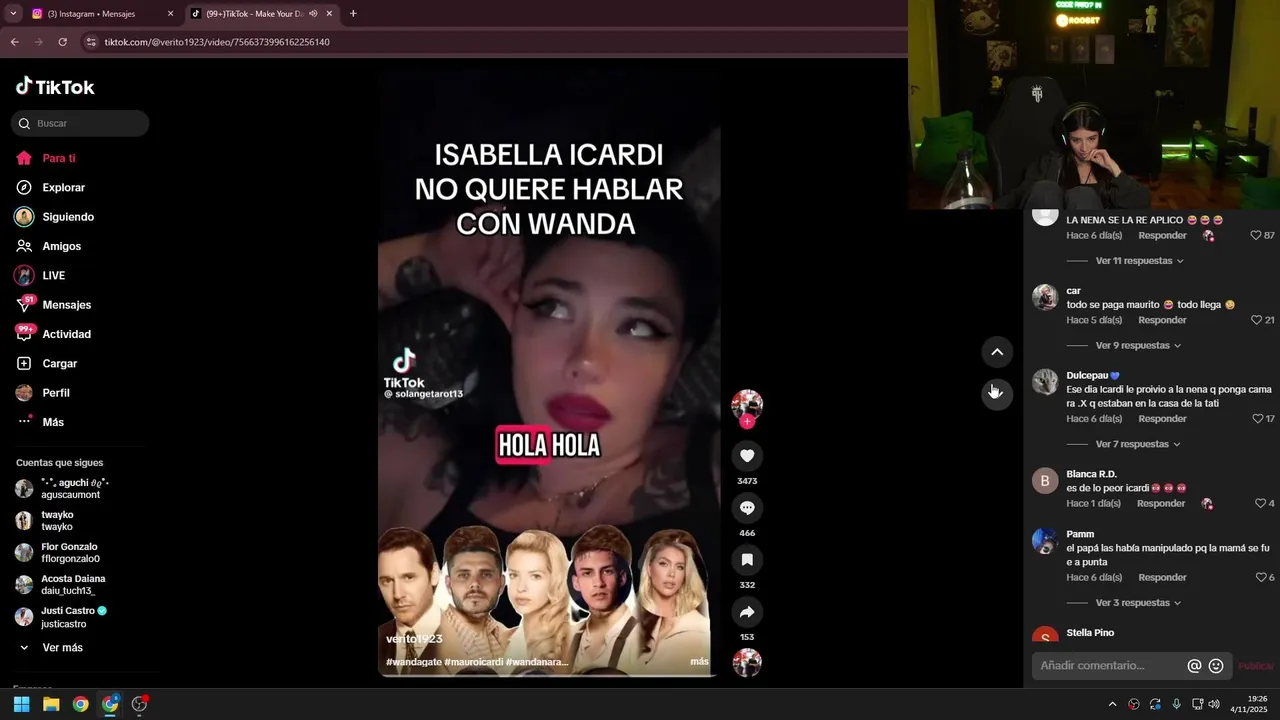Expand caption with más link
The image size is (1280, 720).
pyautogui.click(x=699, y=662)
